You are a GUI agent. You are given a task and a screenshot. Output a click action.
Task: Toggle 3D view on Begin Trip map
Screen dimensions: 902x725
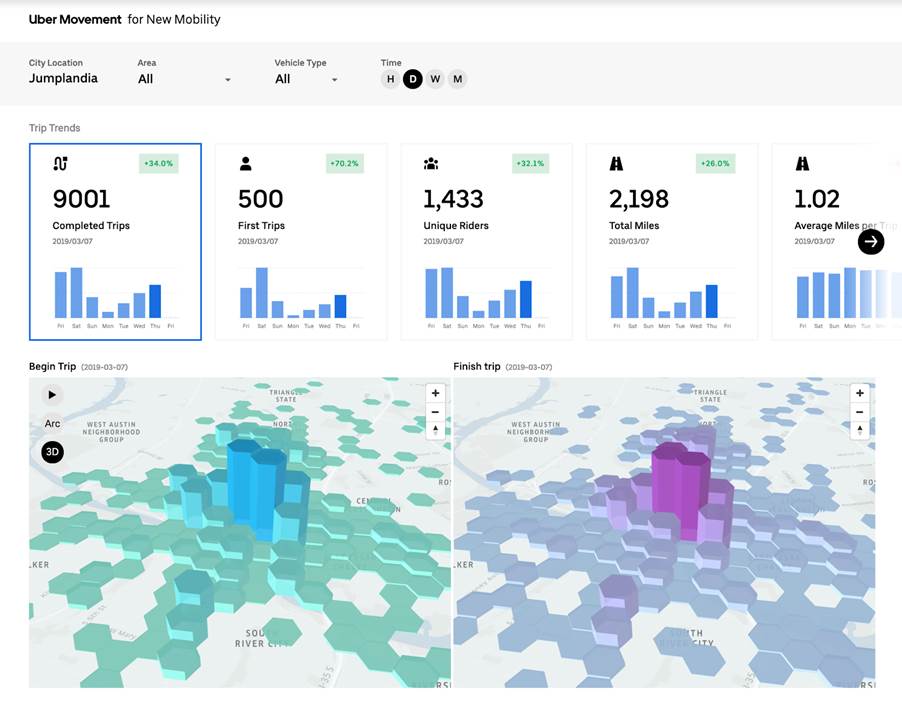coord(52,452)
